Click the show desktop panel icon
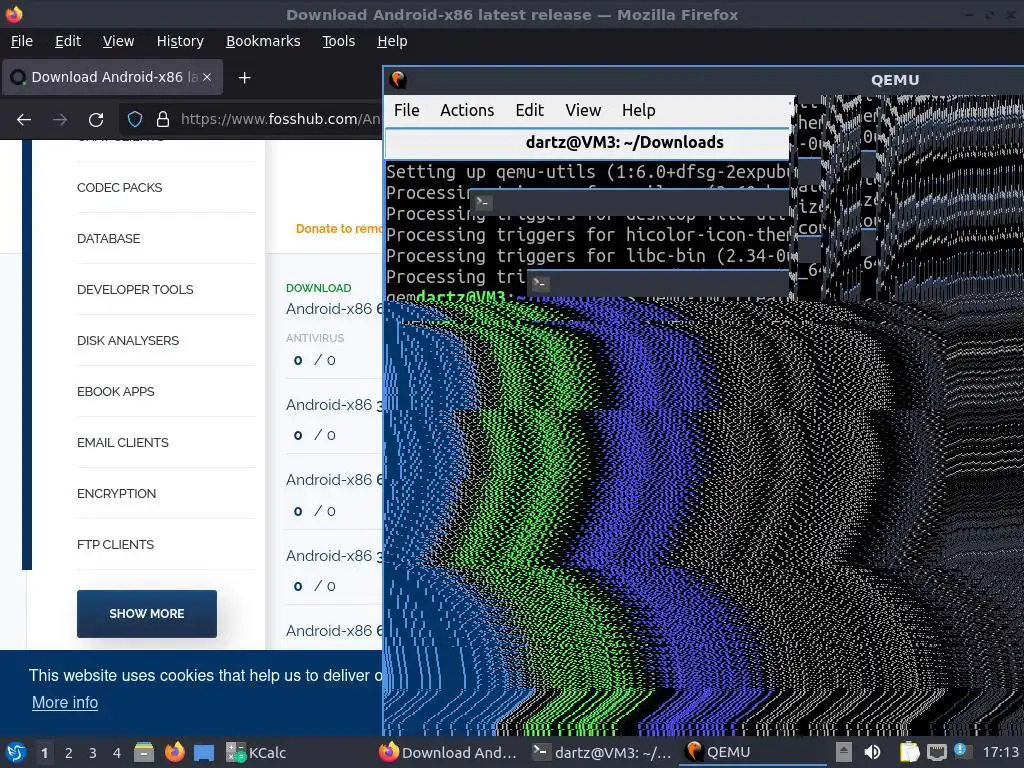Viewport: 1024px width, 768px height. click(204, 752)
